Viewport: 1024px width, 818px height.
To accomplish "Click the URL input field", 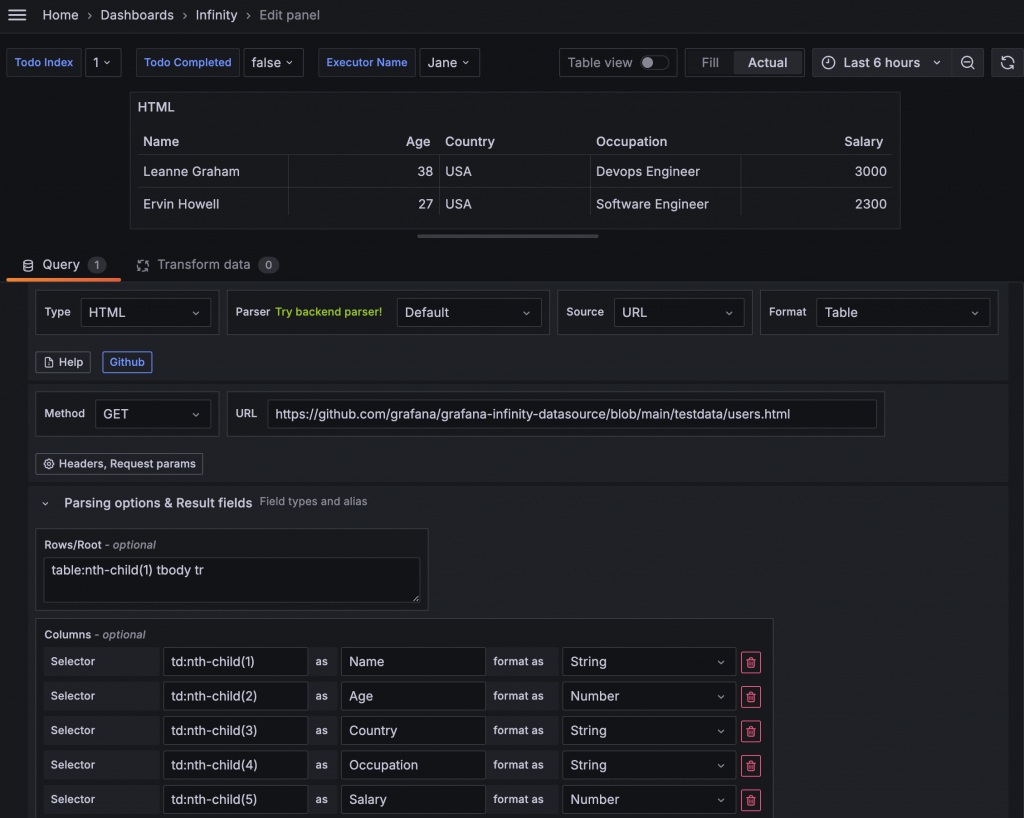I will pos(571,414).
